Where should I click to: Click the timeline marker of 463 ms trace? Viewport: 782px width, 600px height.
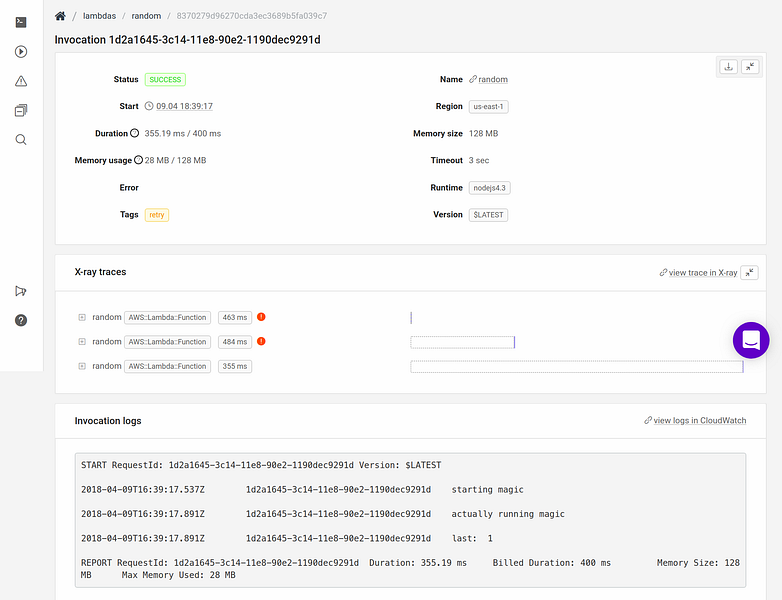pos(411,318)
